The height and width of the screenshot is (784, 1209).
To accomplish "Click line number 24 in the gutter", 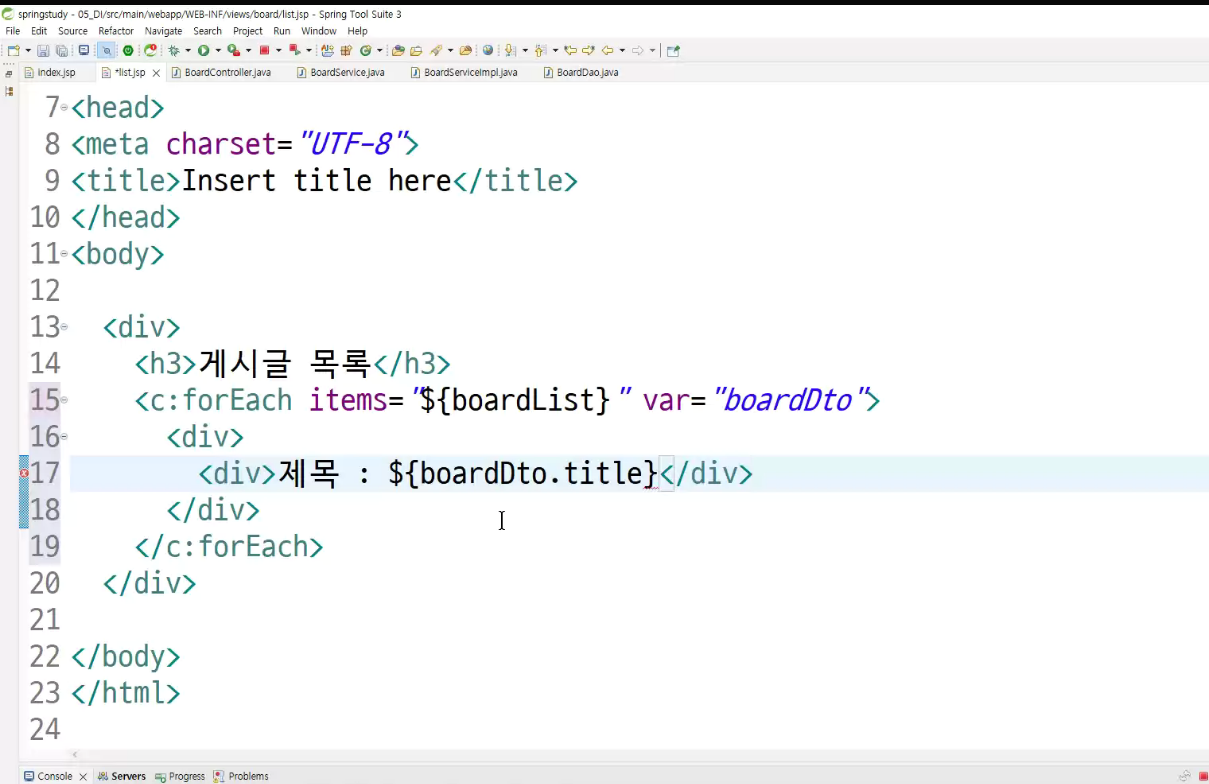I will pyautogui.click(x=45, y=729).
